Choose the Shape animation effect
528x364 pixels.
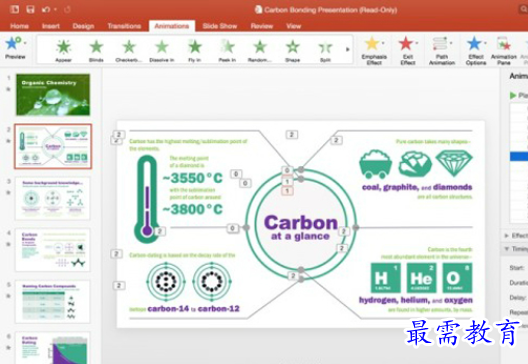(x=292, y=50)
